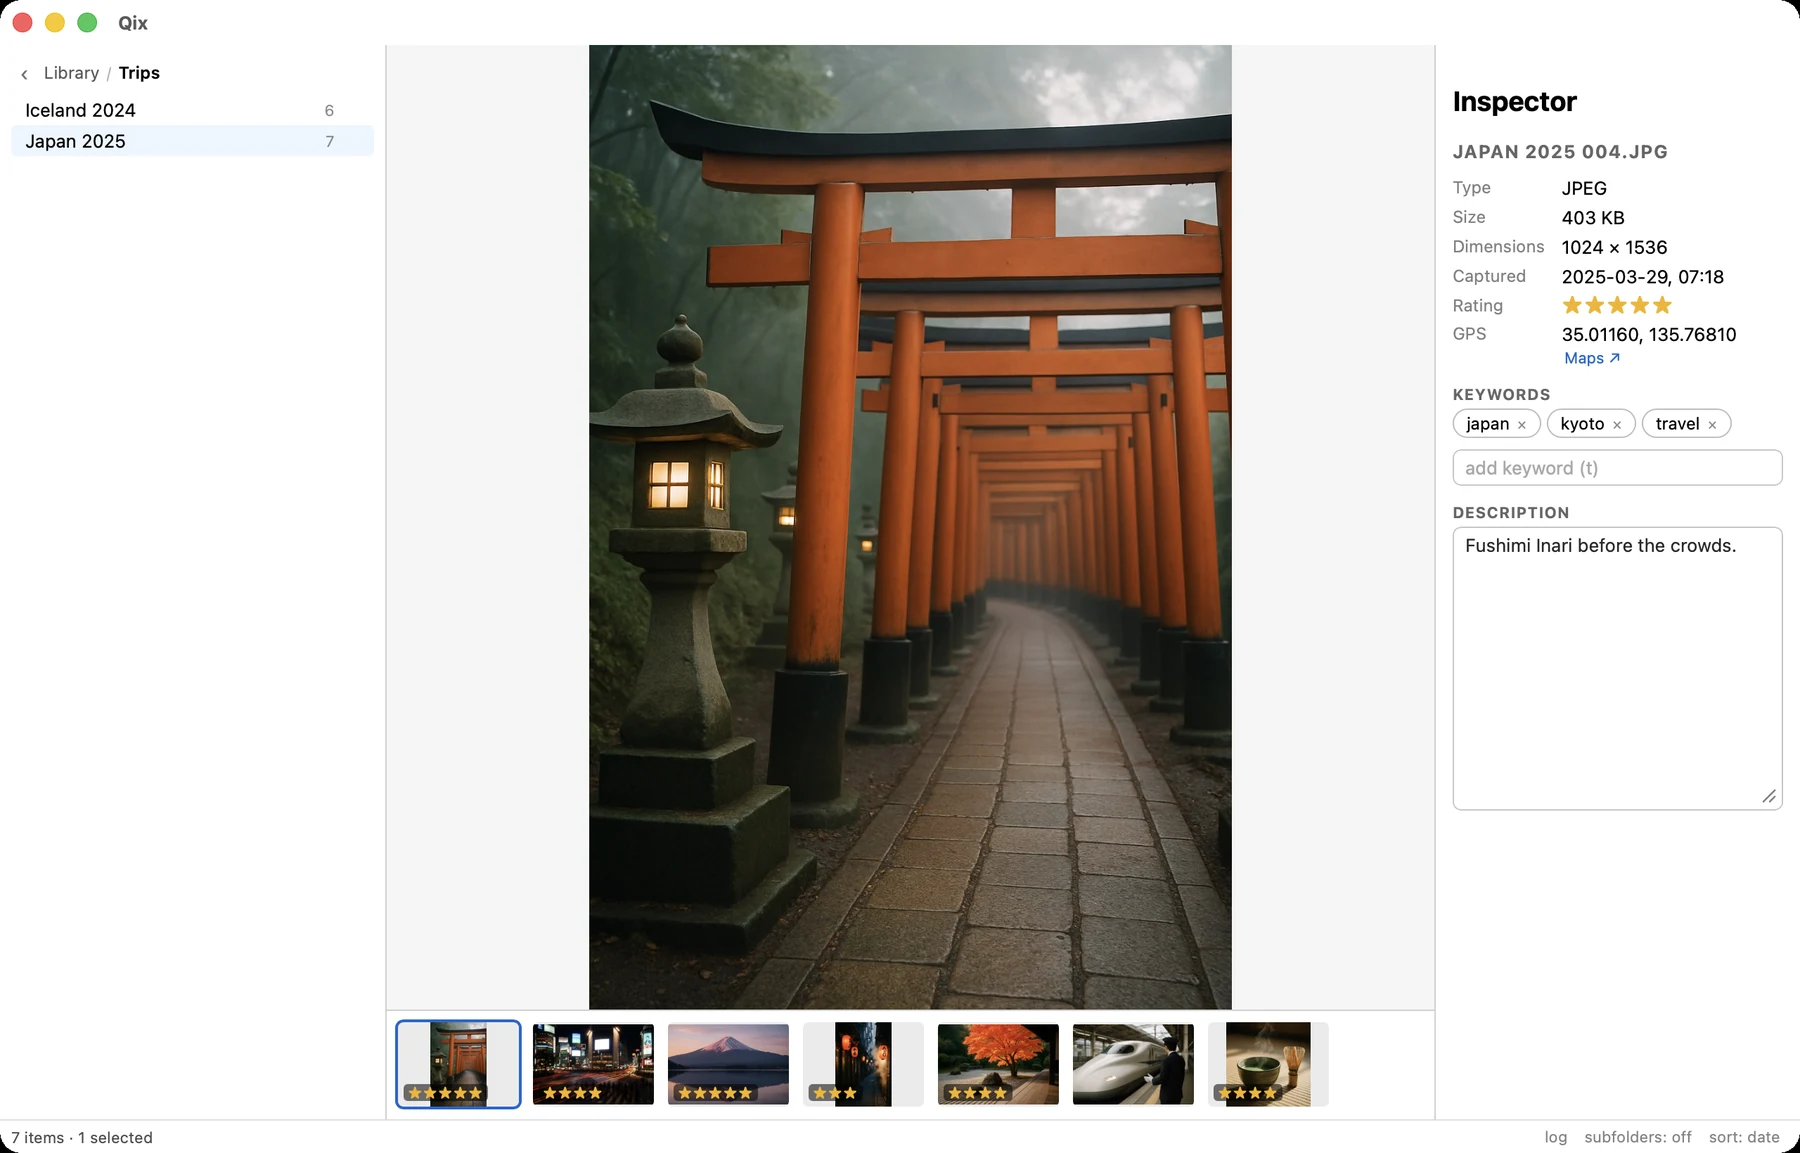Click the size value 403 KB
The image size is (1800, 1153).
[x=1593, y=218]
